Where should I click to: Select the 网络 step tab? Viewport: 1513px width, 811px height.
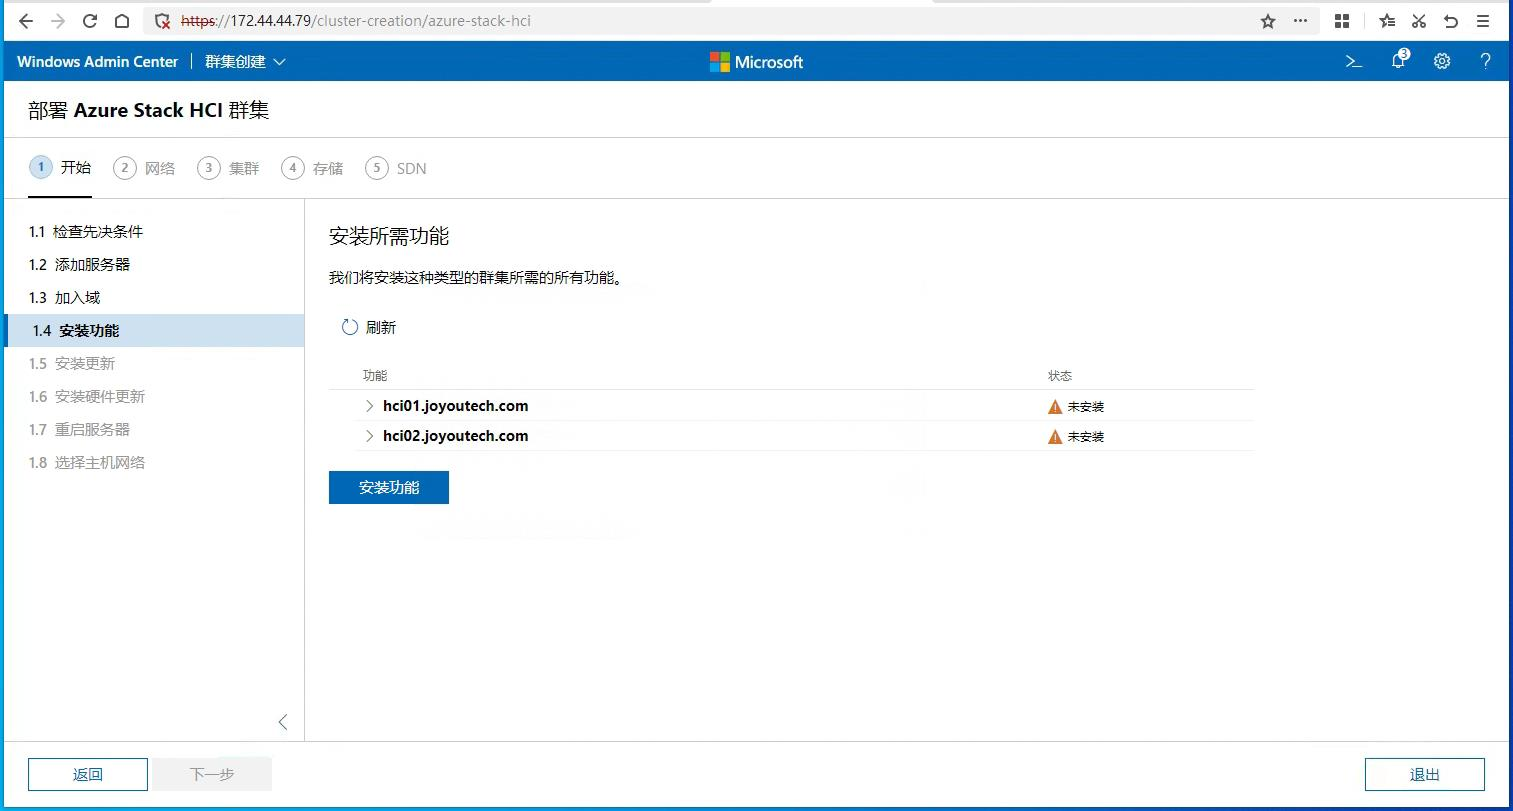(x=144, y=168)
